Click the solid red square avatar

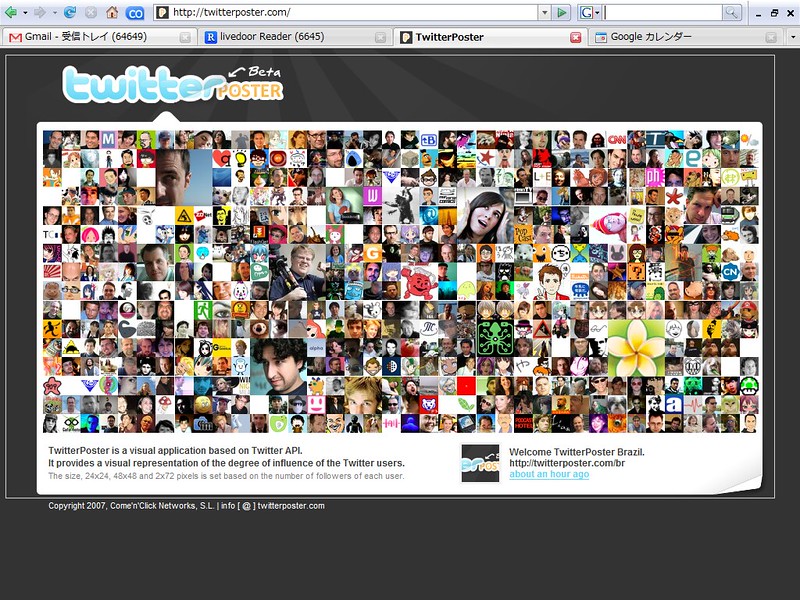466,386
